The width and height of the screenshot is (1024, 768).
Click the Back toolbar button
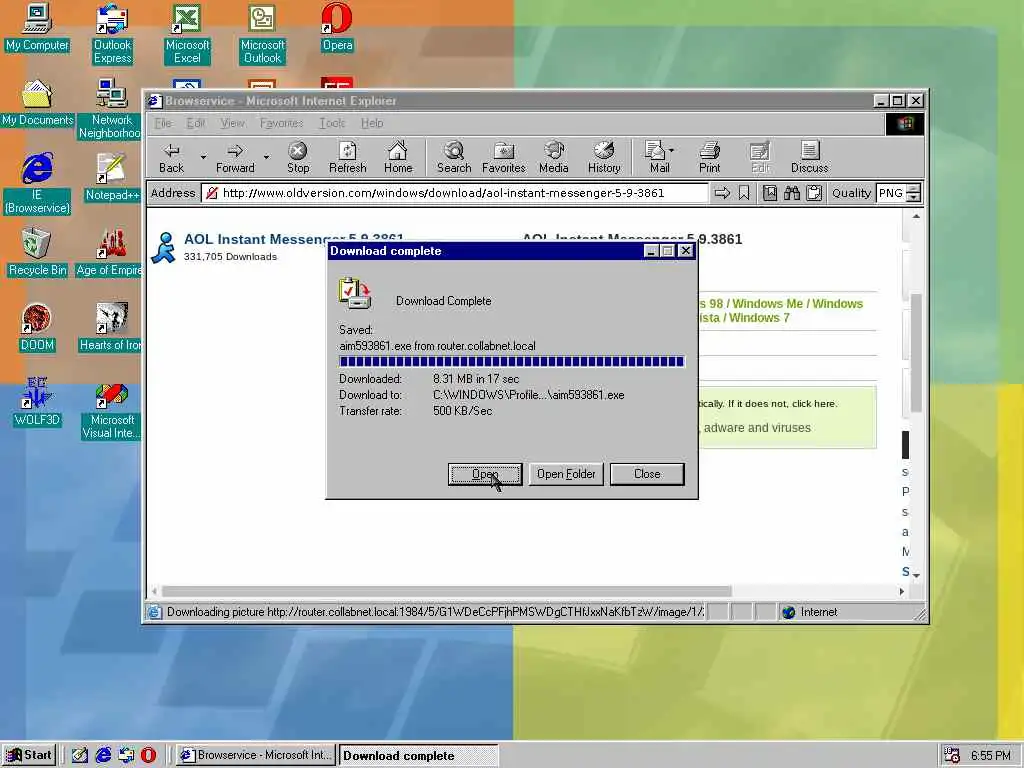[x=171, y=157]
